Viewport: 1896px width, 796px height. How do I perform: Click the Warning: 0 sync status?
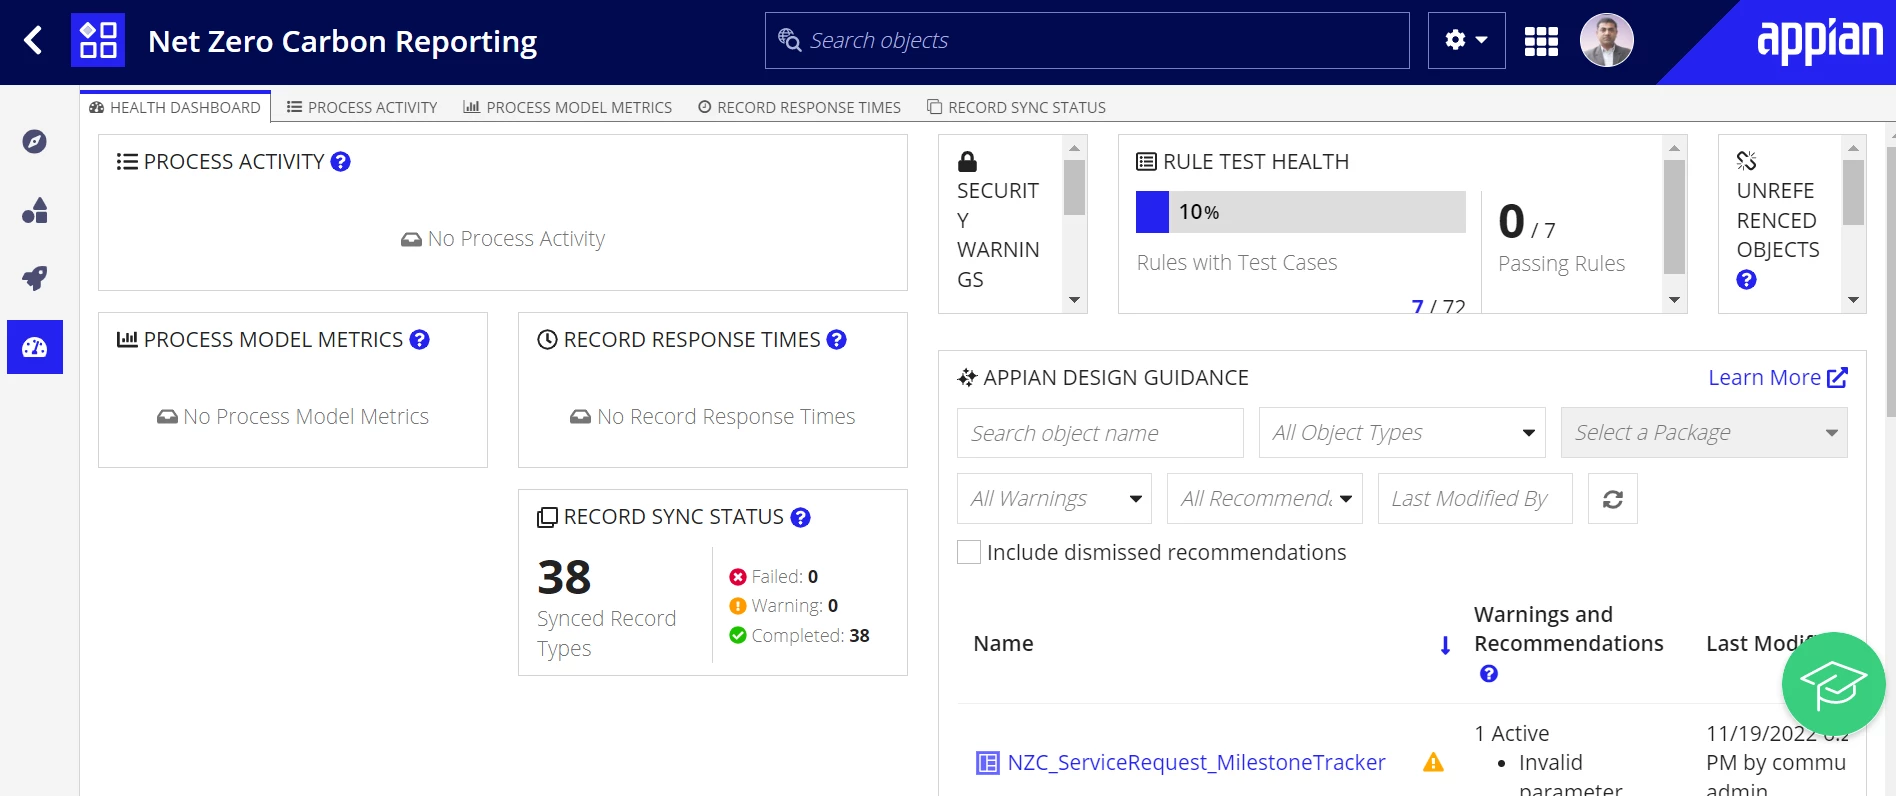coord(784,606)
